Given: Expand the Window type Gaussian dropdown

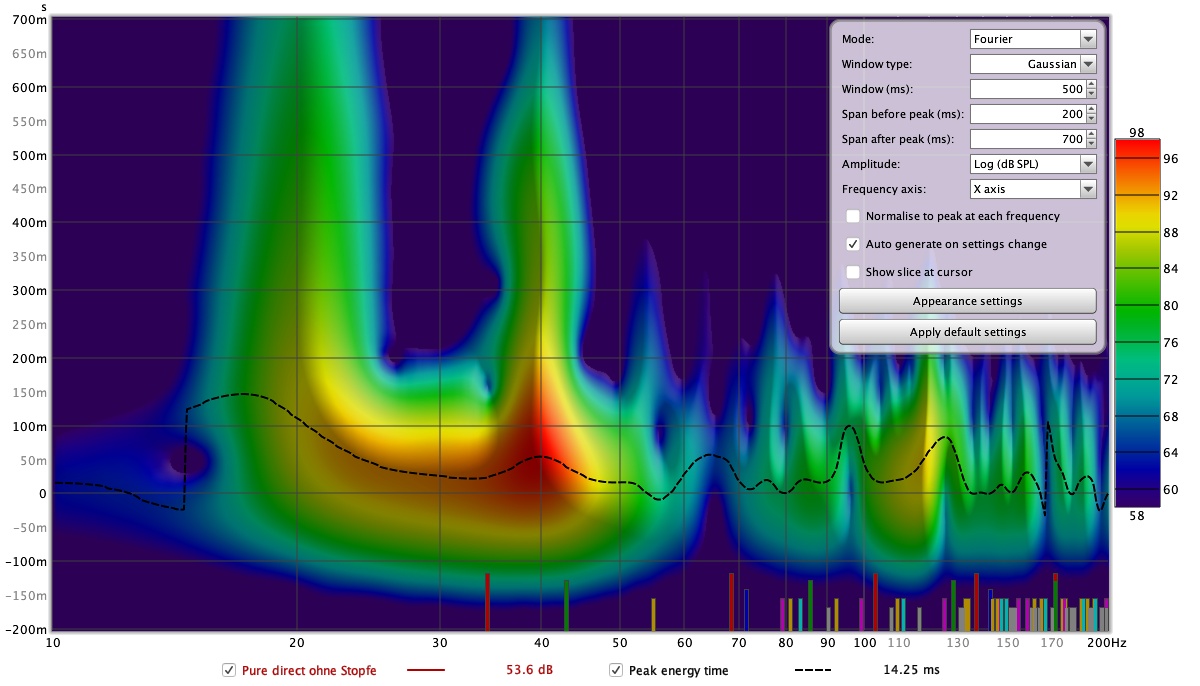Looking at the screenshot, I should (x=1033, y=64).
